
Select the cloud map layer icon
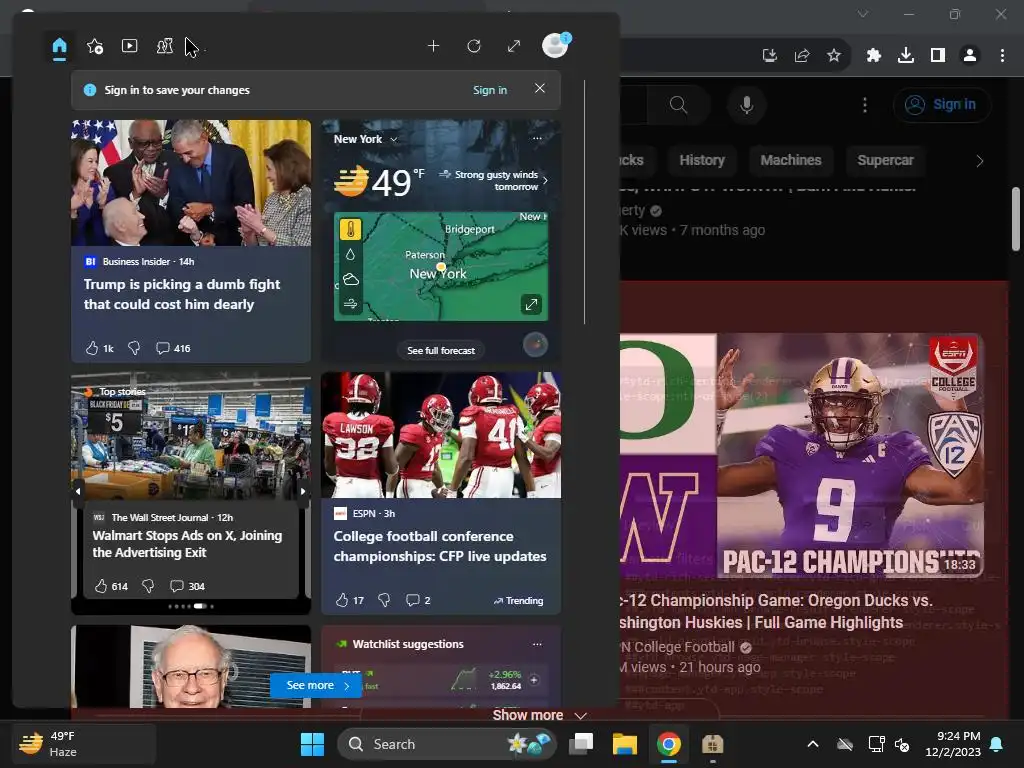(351, 280)
